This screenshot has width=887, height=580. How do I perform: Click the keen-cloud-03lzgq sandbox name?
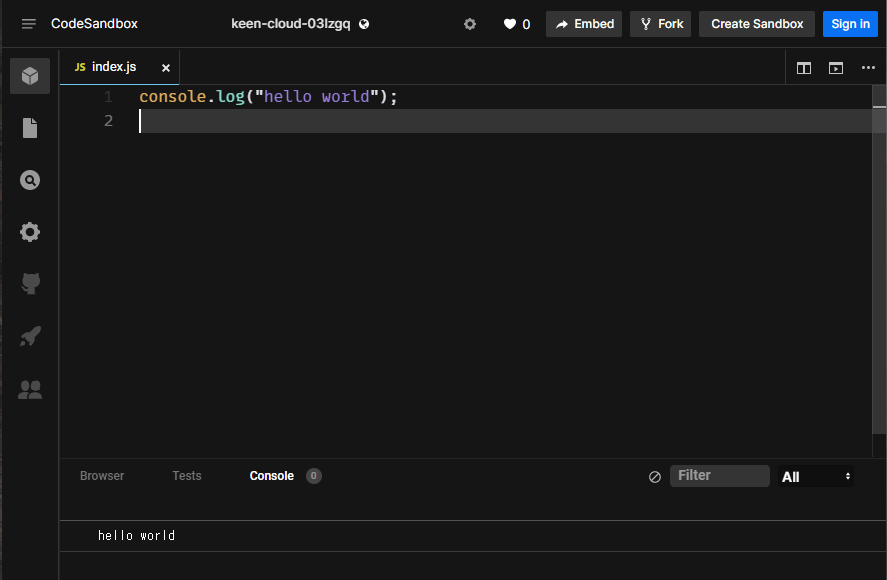(291, 24)
